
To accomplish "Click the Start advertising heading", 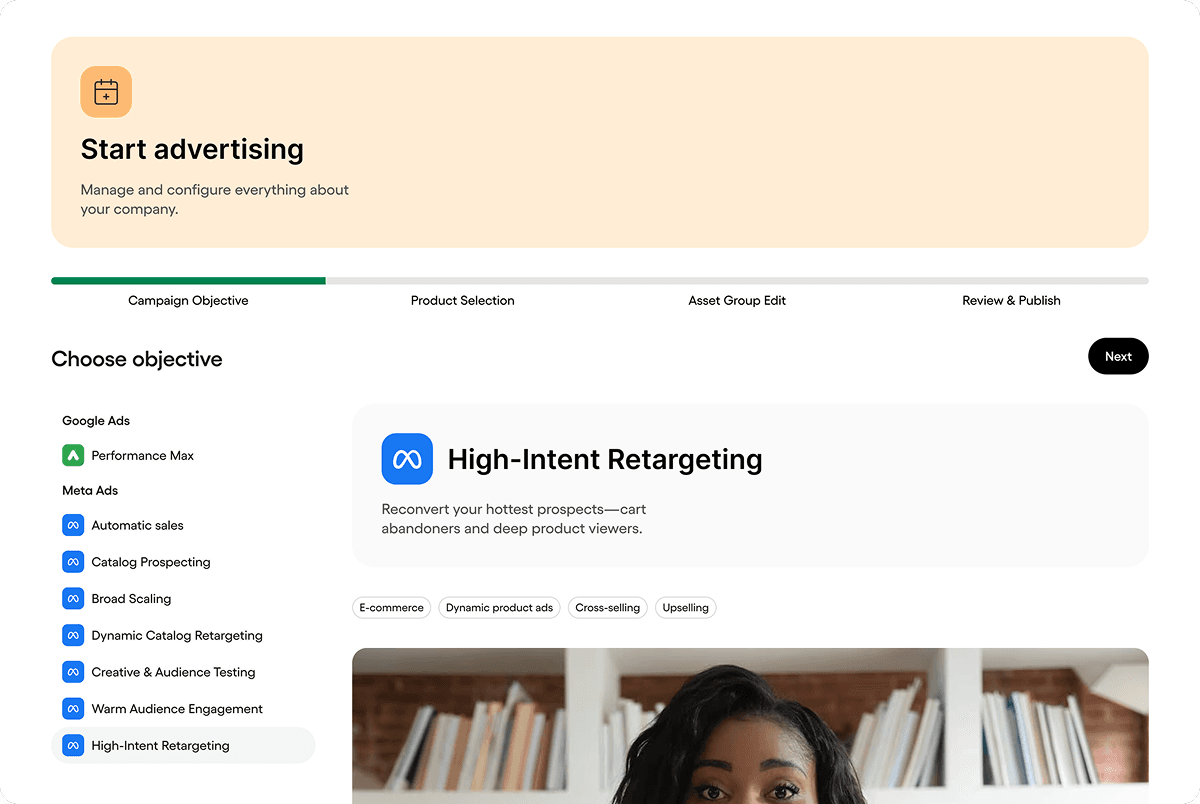I will tap(192, 149).
